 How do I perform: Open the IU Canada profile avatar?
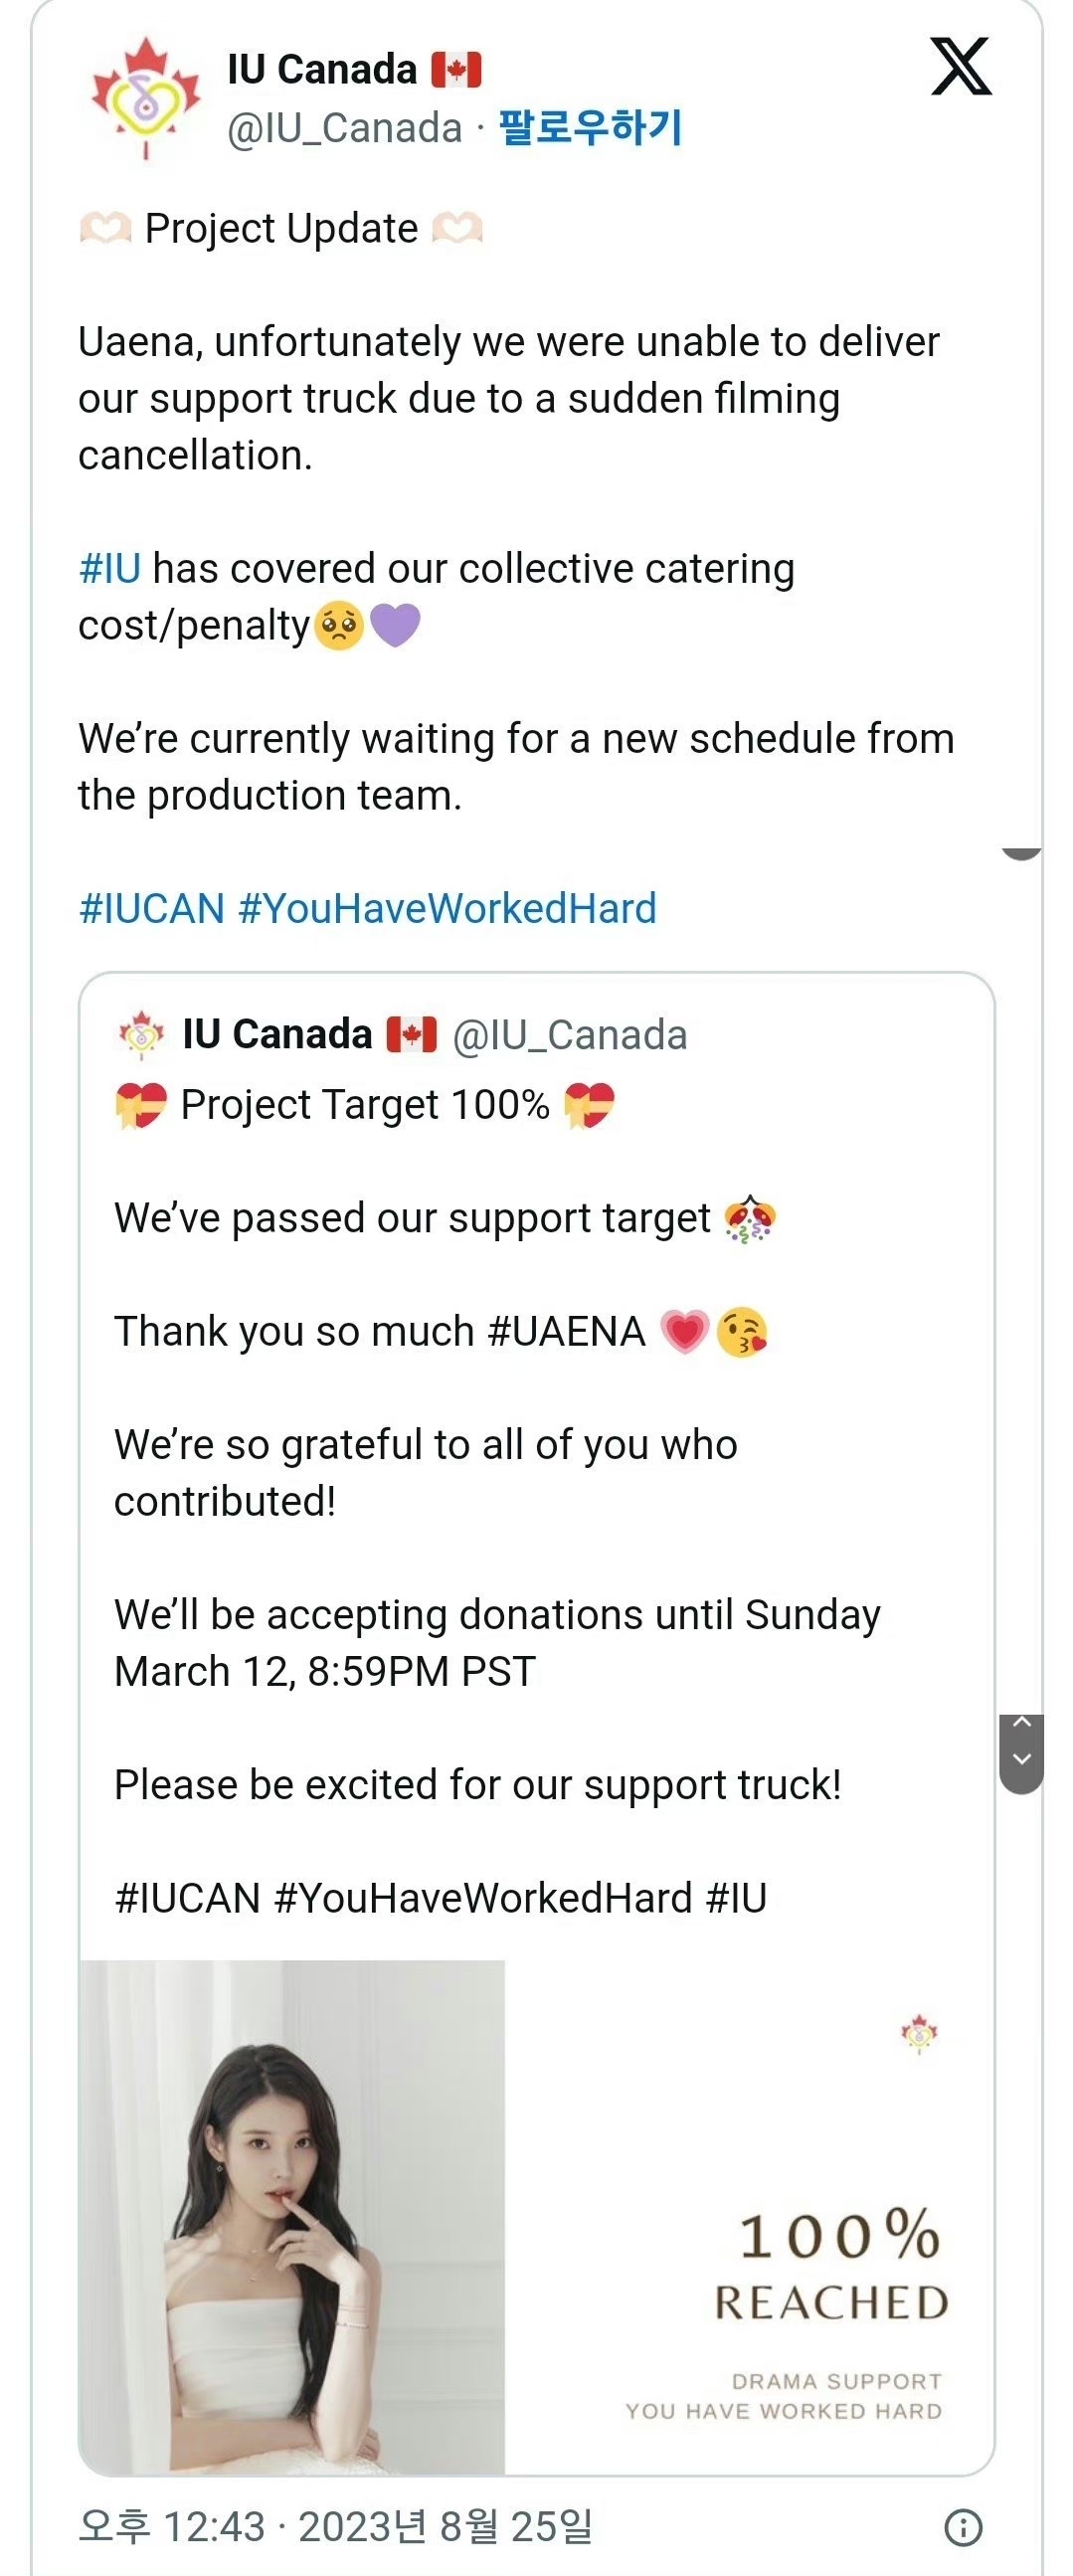click(x=146, y=99)
